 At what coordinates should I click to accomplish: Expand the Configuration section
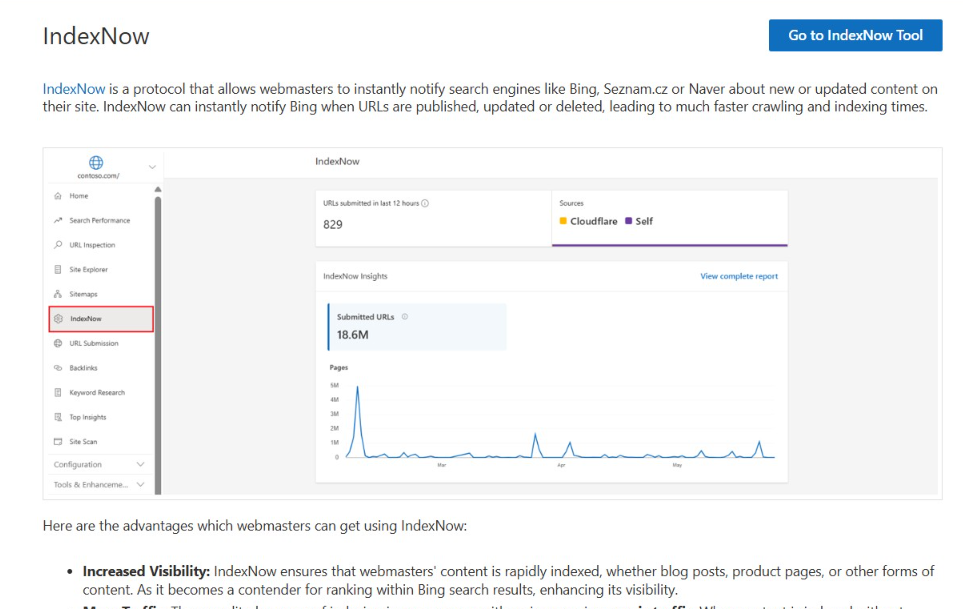click(140, 465)
